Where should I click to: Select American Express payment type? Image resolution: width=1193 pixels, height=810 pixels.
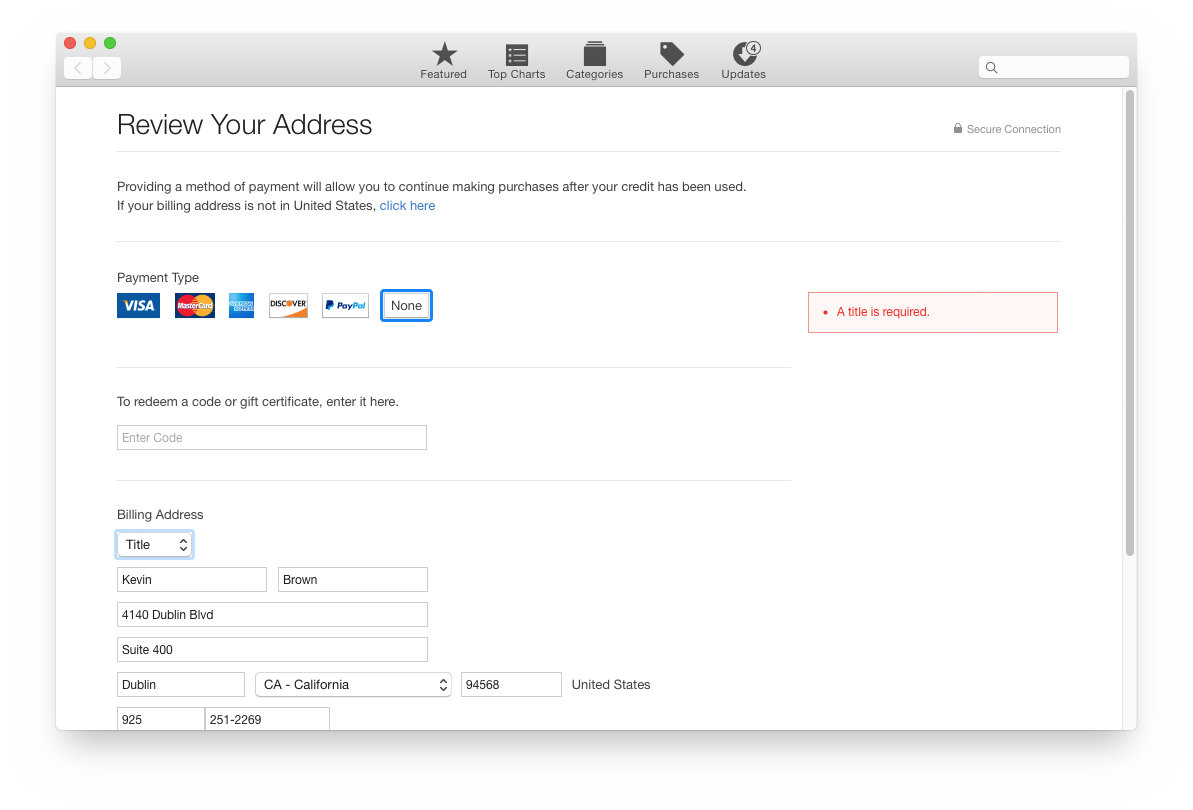241,306
